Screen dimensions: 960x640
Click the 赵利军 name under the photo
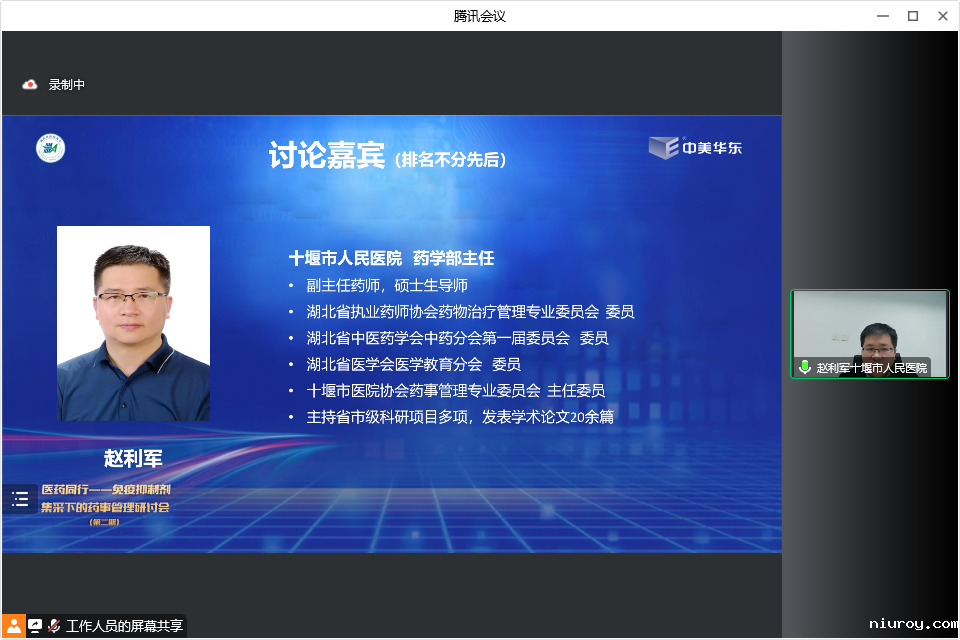[x=133, y=459]
